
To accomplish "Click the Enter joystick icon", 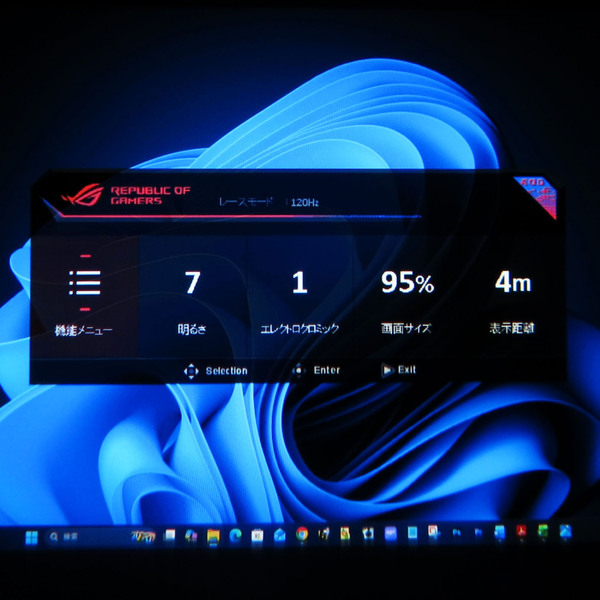I will click(298, 370).
